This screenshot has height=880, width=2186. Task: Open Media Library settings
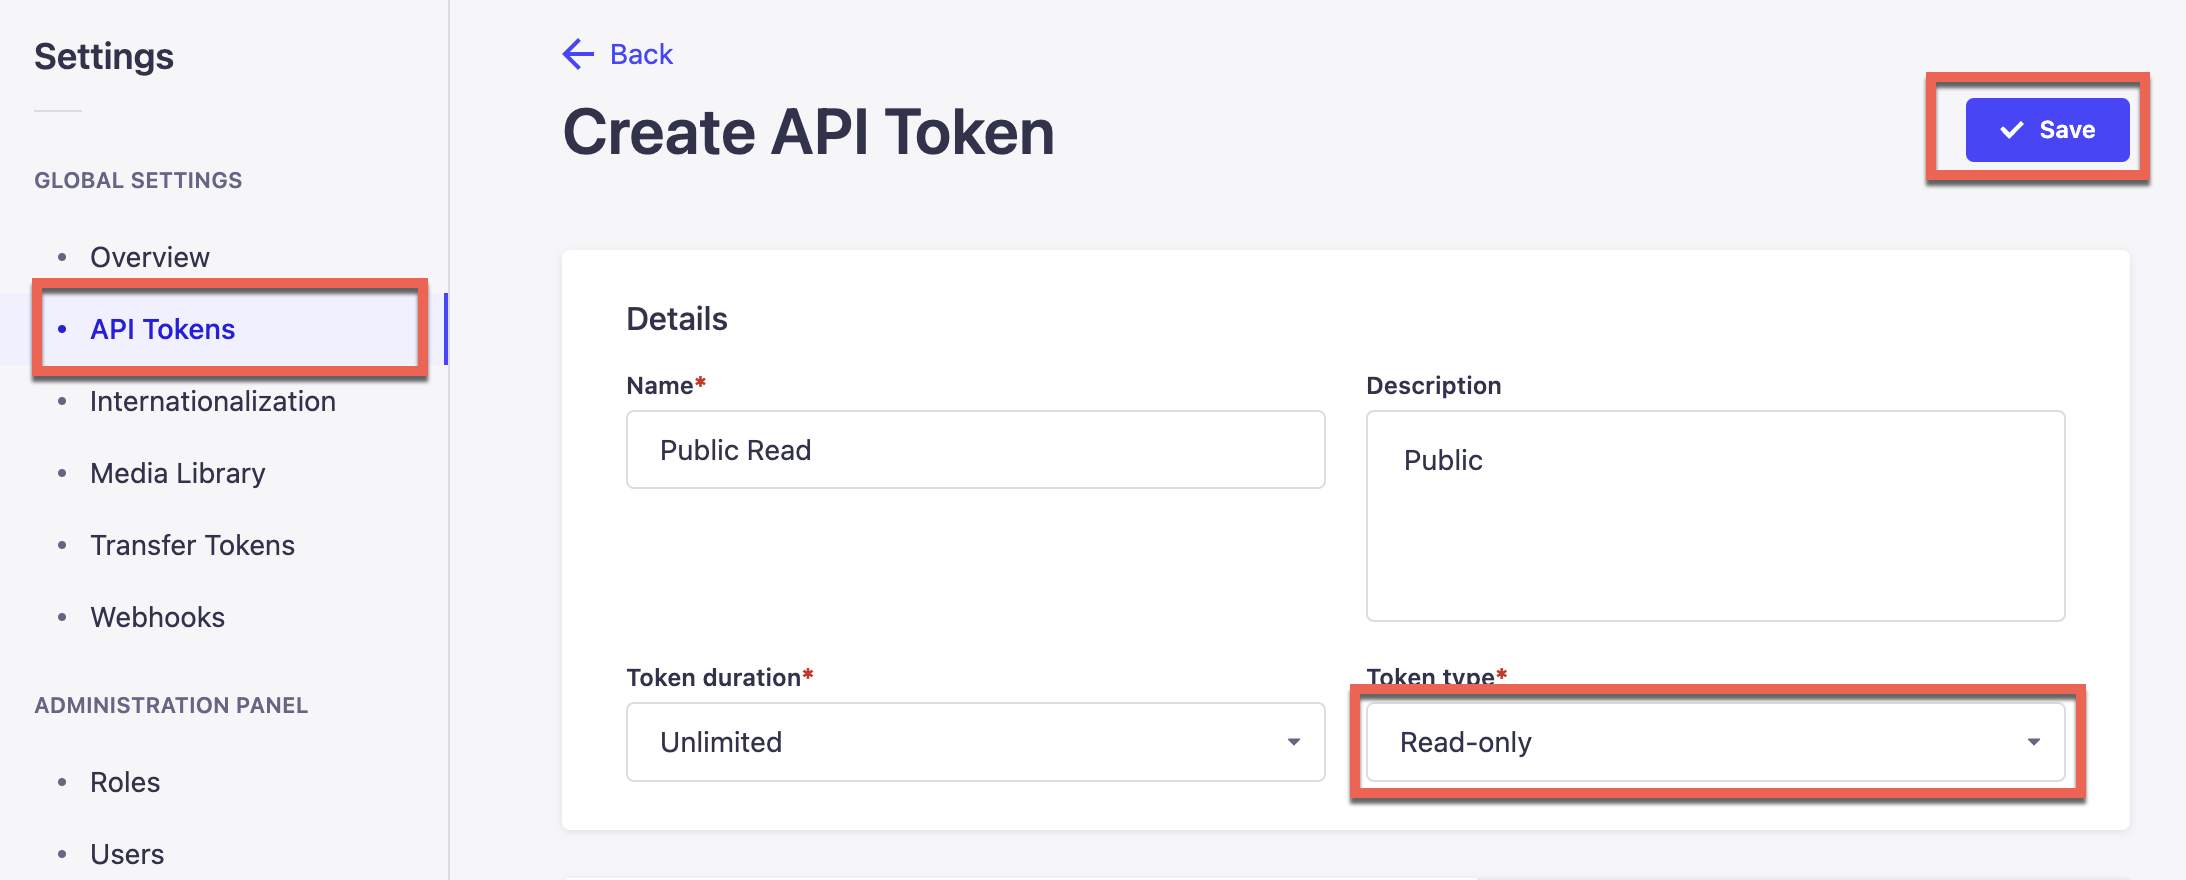tap(177, 473)
